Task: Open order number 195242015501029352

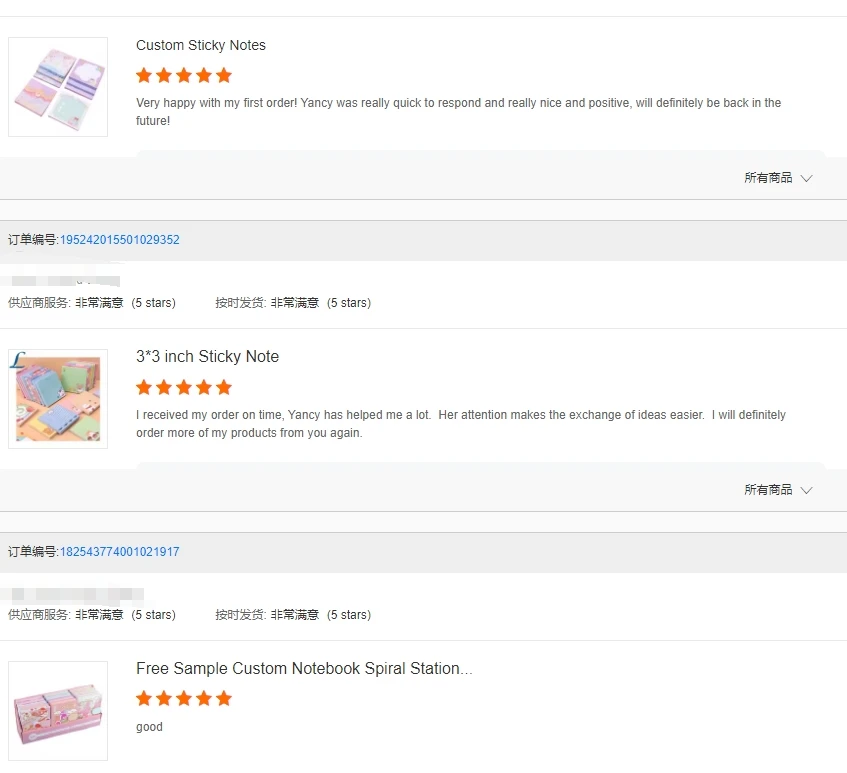Action: [x=120, y=240]
